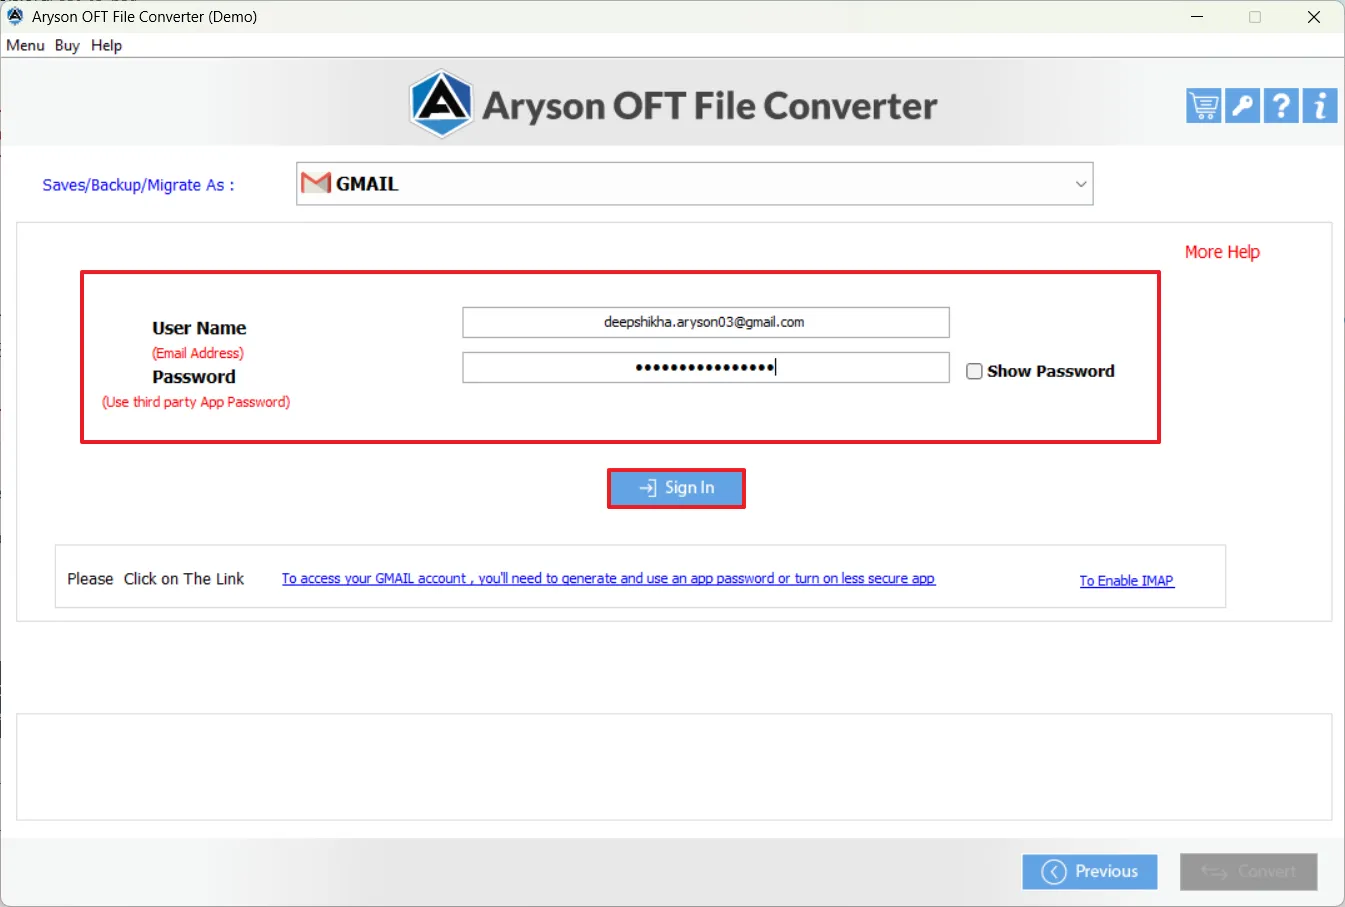This screenshot has width=1345, height=907.
Task: Open the Buy menu
Action: 67,46
